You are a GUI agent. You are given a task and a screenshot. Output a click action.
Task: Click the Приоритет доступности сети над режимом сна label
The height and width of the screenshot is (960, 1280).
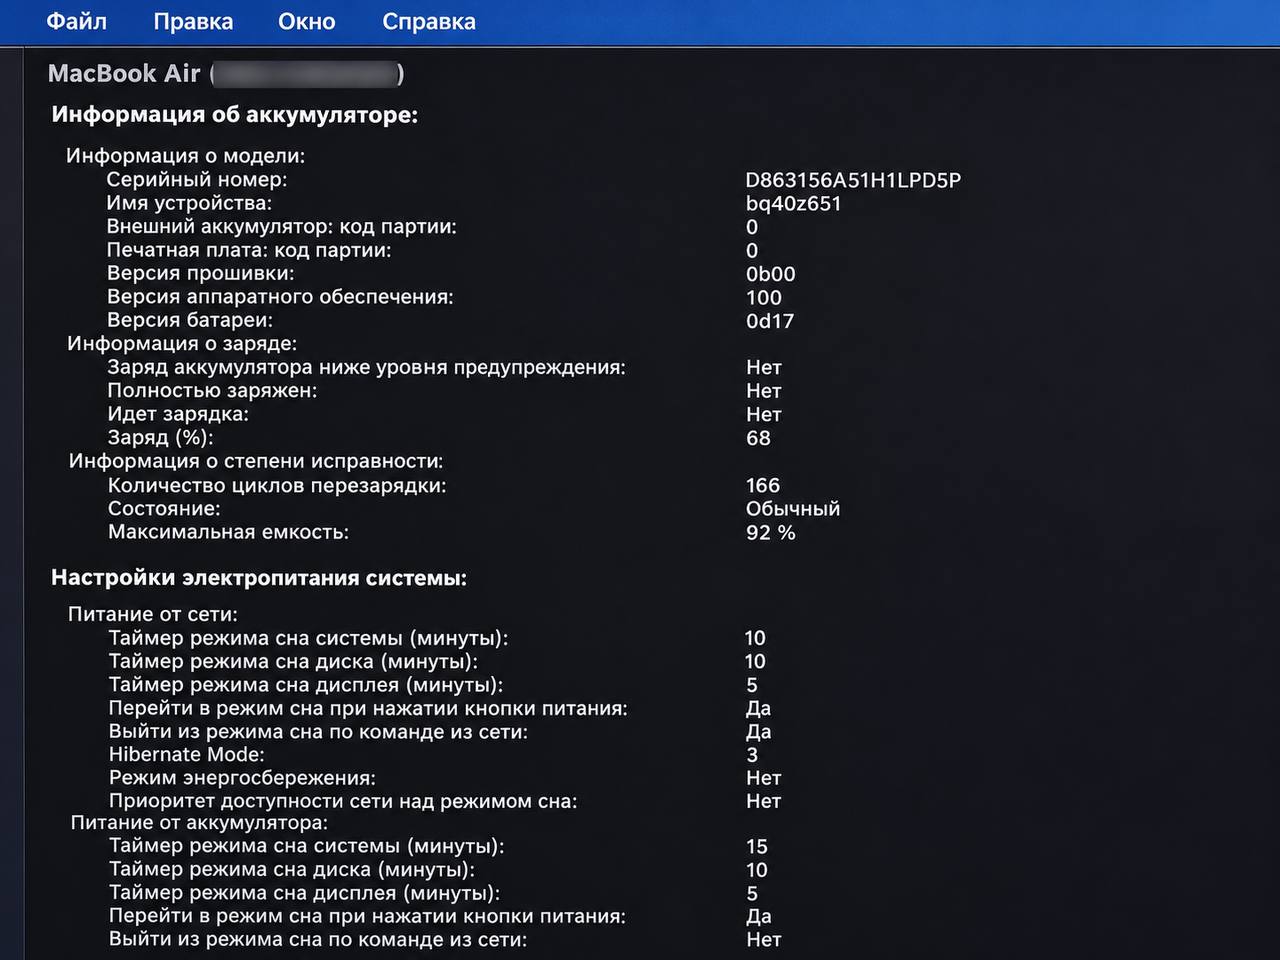pos(343,801)
